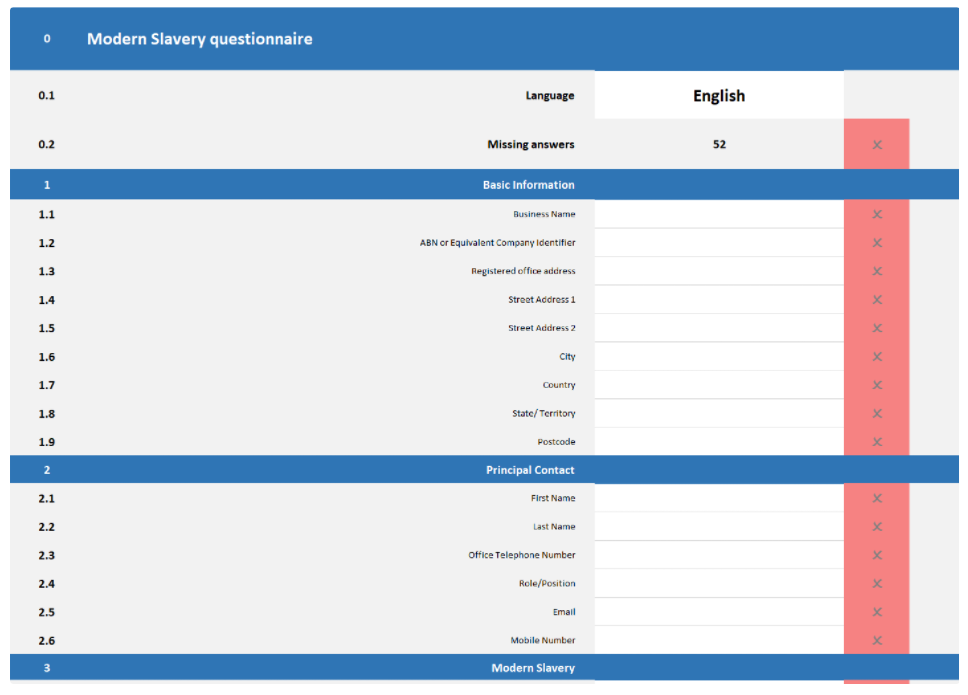Select row number 1.1
Image resolution: width=968 pixels, height=695 pixels.
(46, 215)
